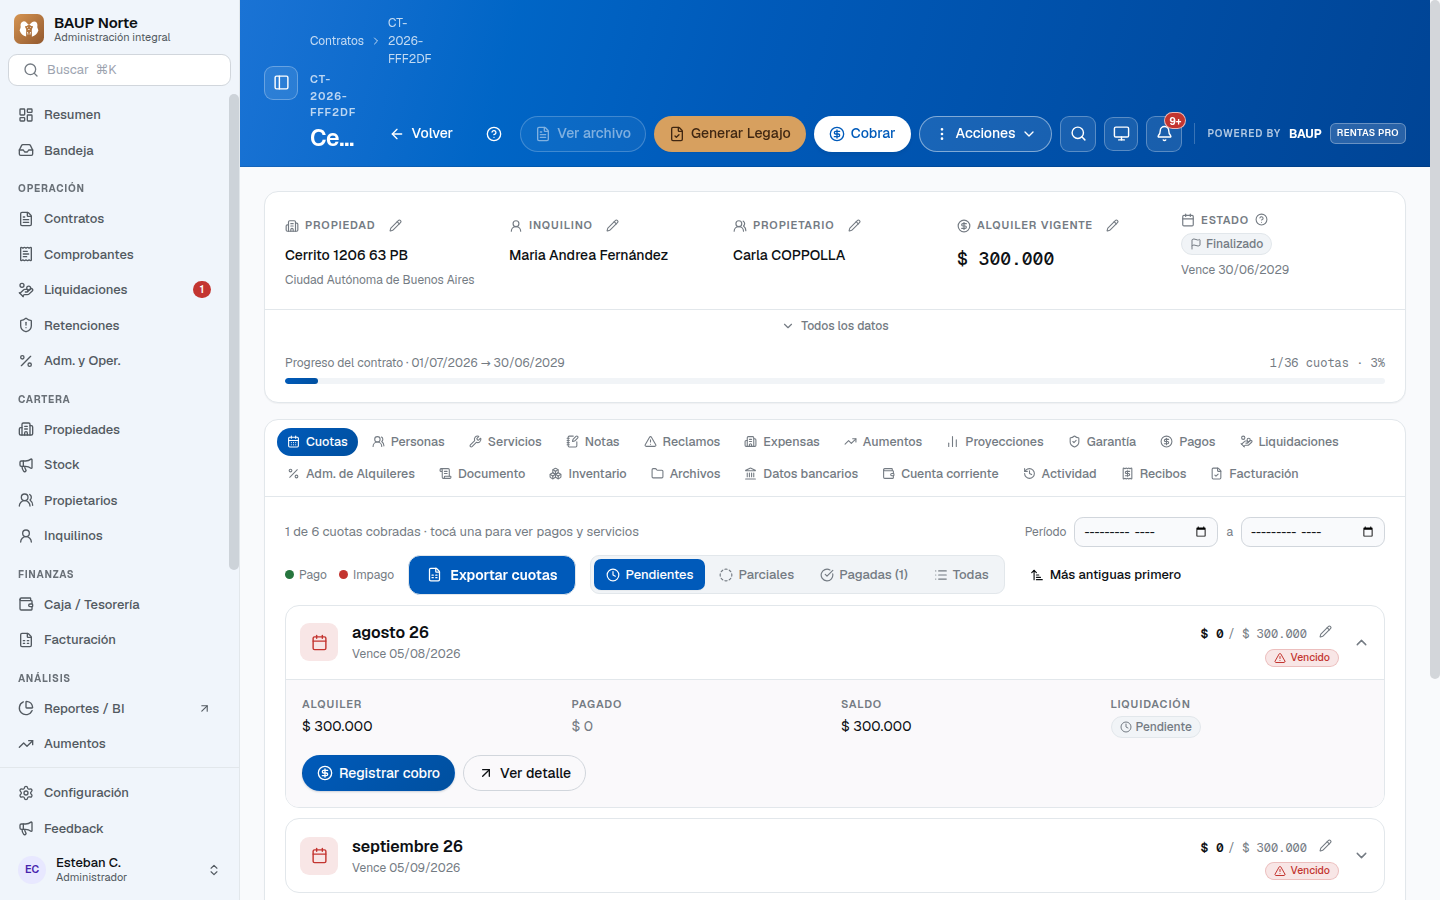Focus the Buscar search field
Viewport: 1440px width, 900px height.
pos(120,70)
